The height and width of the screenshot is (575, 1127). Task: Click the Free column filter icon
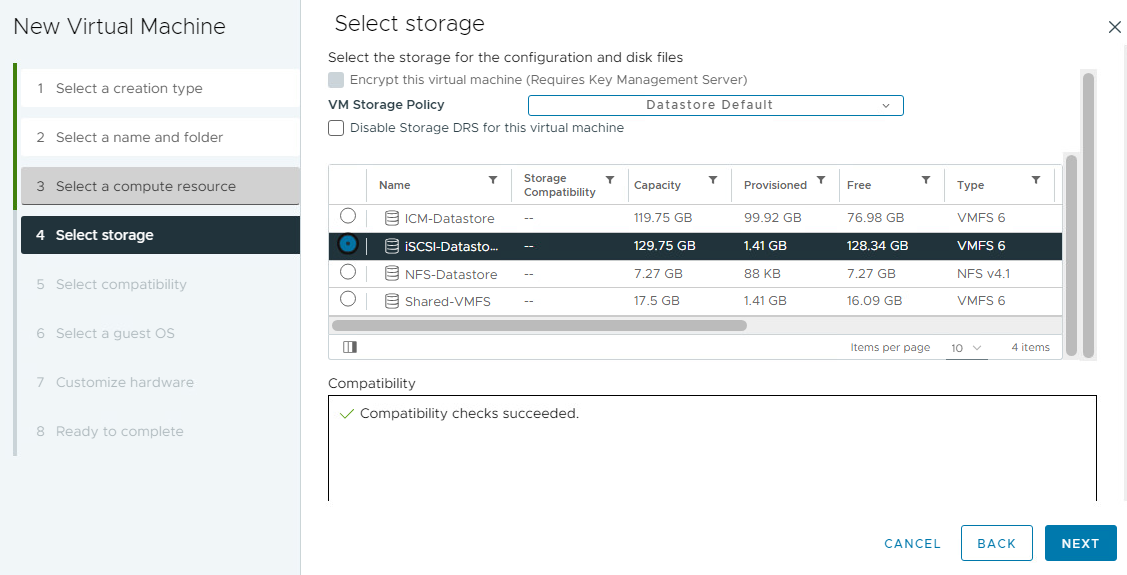tap(926, 180)
